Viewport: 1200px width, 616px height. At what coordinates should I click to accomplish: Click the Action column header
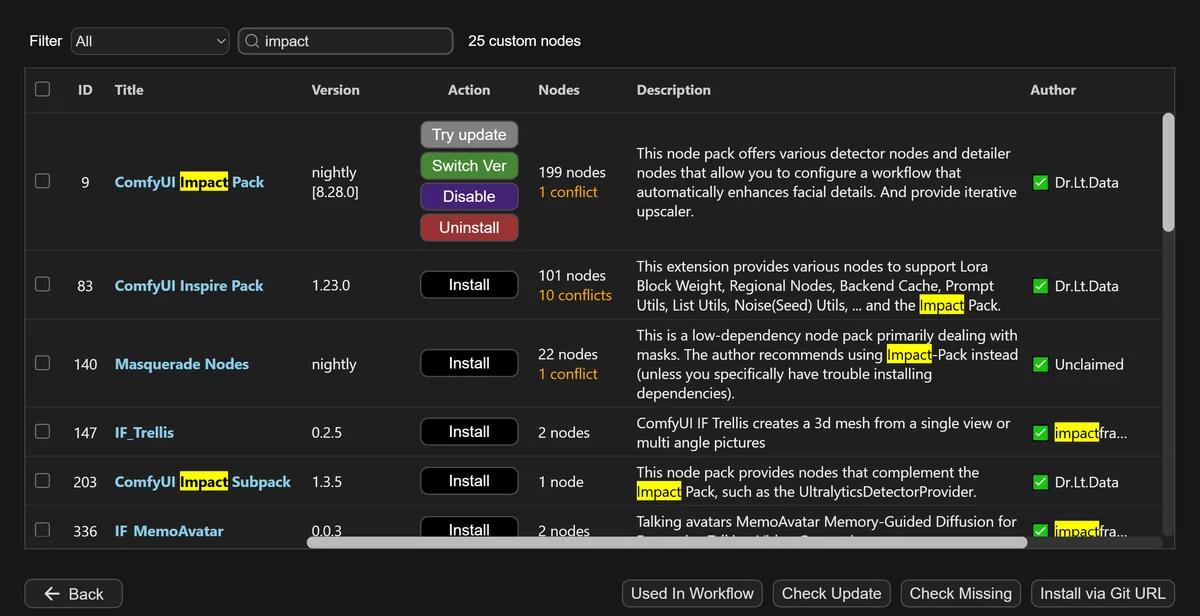[x=469, y=90]
